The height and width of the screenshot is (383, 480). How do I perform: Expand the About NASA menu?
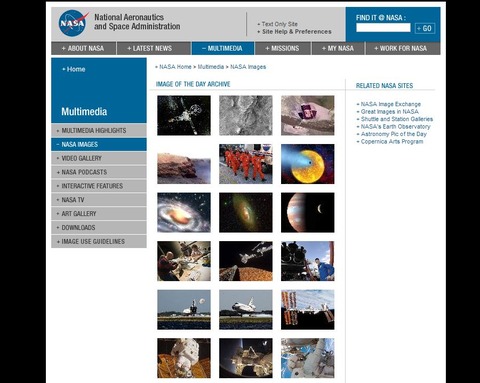coord(83,48)
